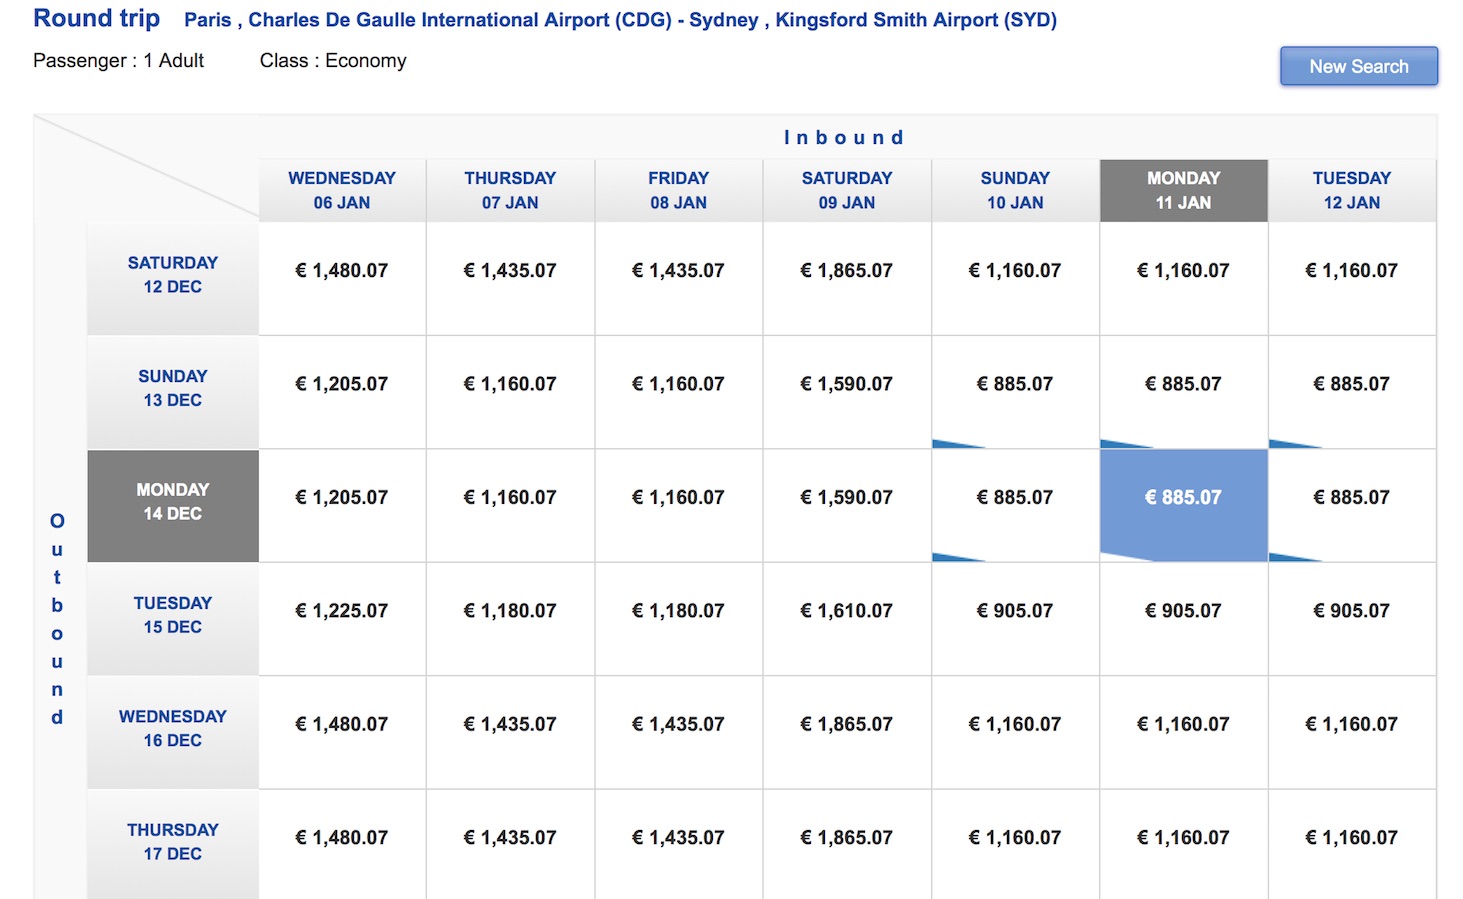1463x899 pixels.
Task: Pick fare for 12 Dec out, 12 Jan return
Action: (1352, 279)
